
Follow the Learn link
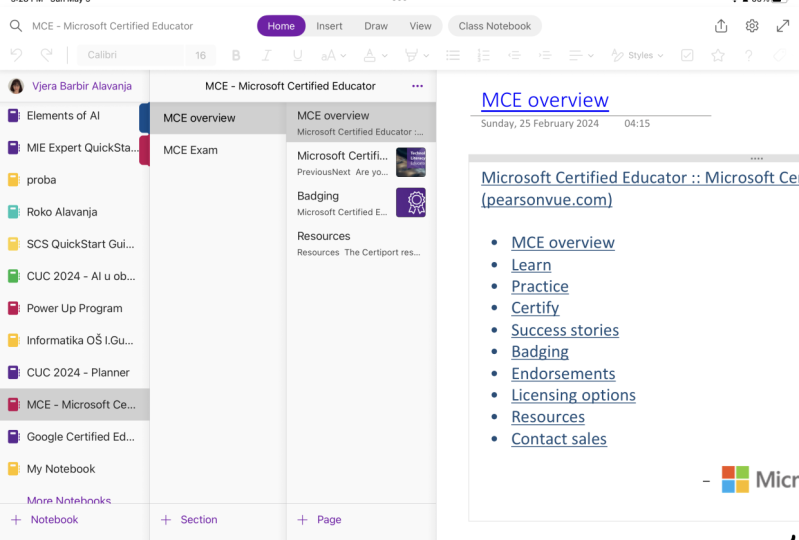pos(531,265)
